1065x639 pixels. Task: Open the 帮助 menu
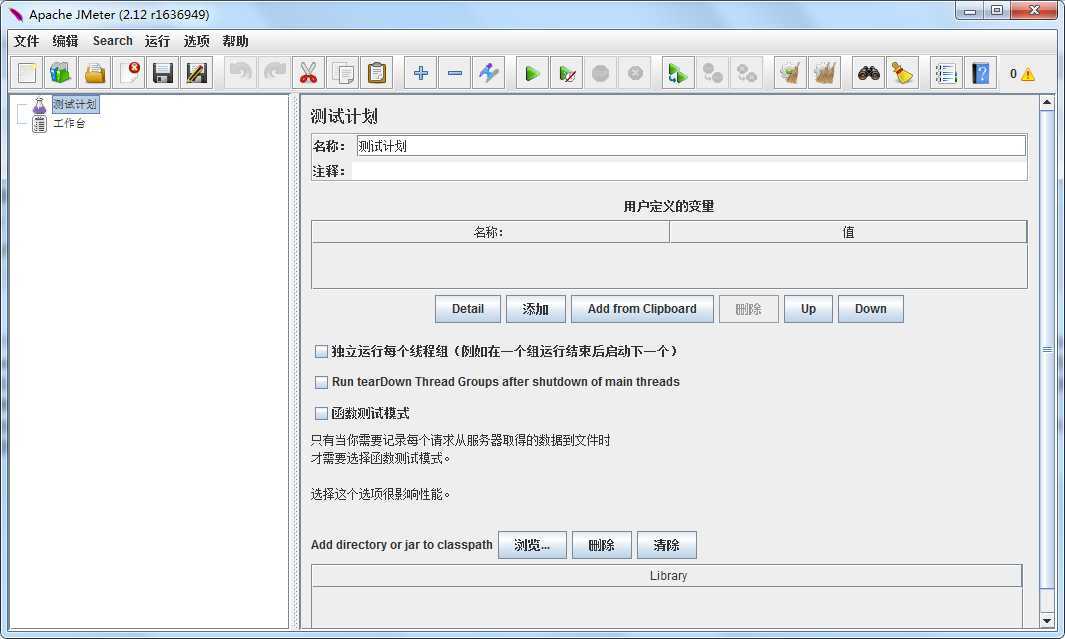tap(235, 41)
